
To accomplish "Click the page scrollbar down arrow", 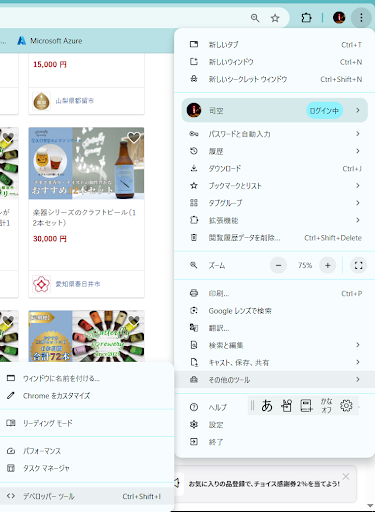I will click(370, 506).
